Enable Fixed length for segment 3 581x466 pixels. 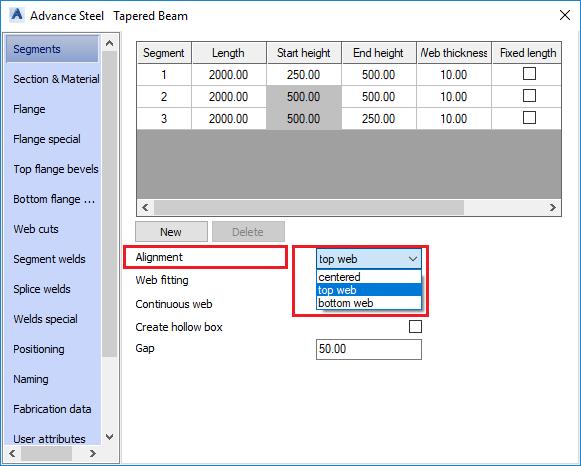pos(529,118)
